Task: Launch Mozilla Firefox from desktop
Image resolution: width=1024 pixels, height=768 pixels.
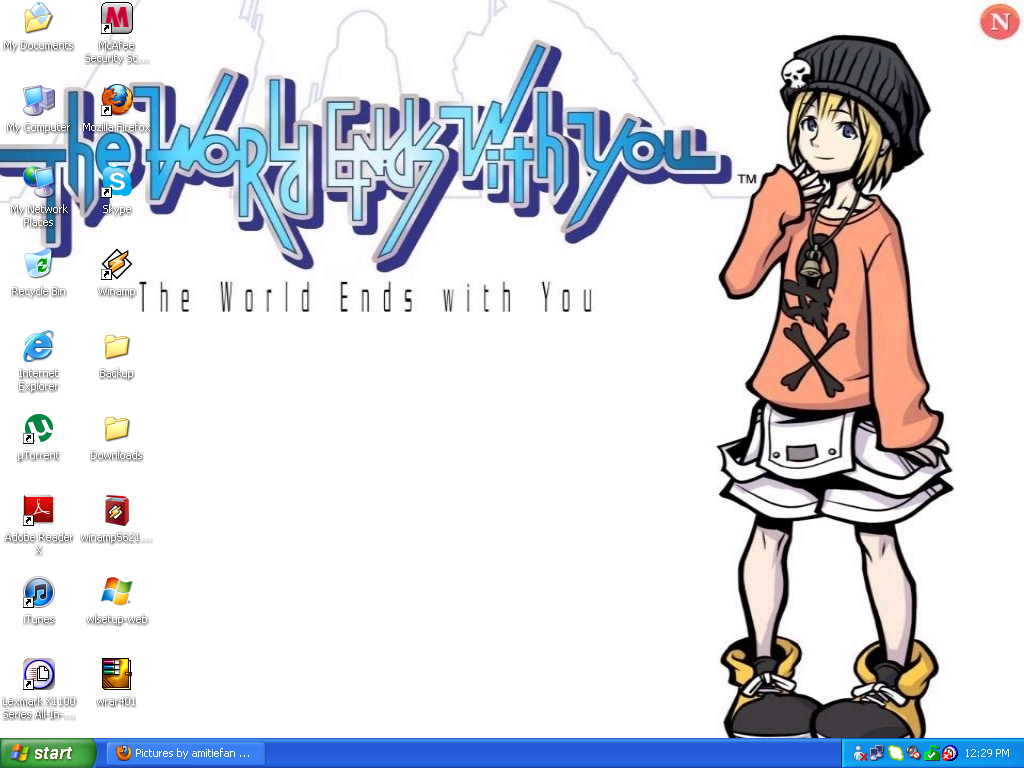Action: (116, 101)
